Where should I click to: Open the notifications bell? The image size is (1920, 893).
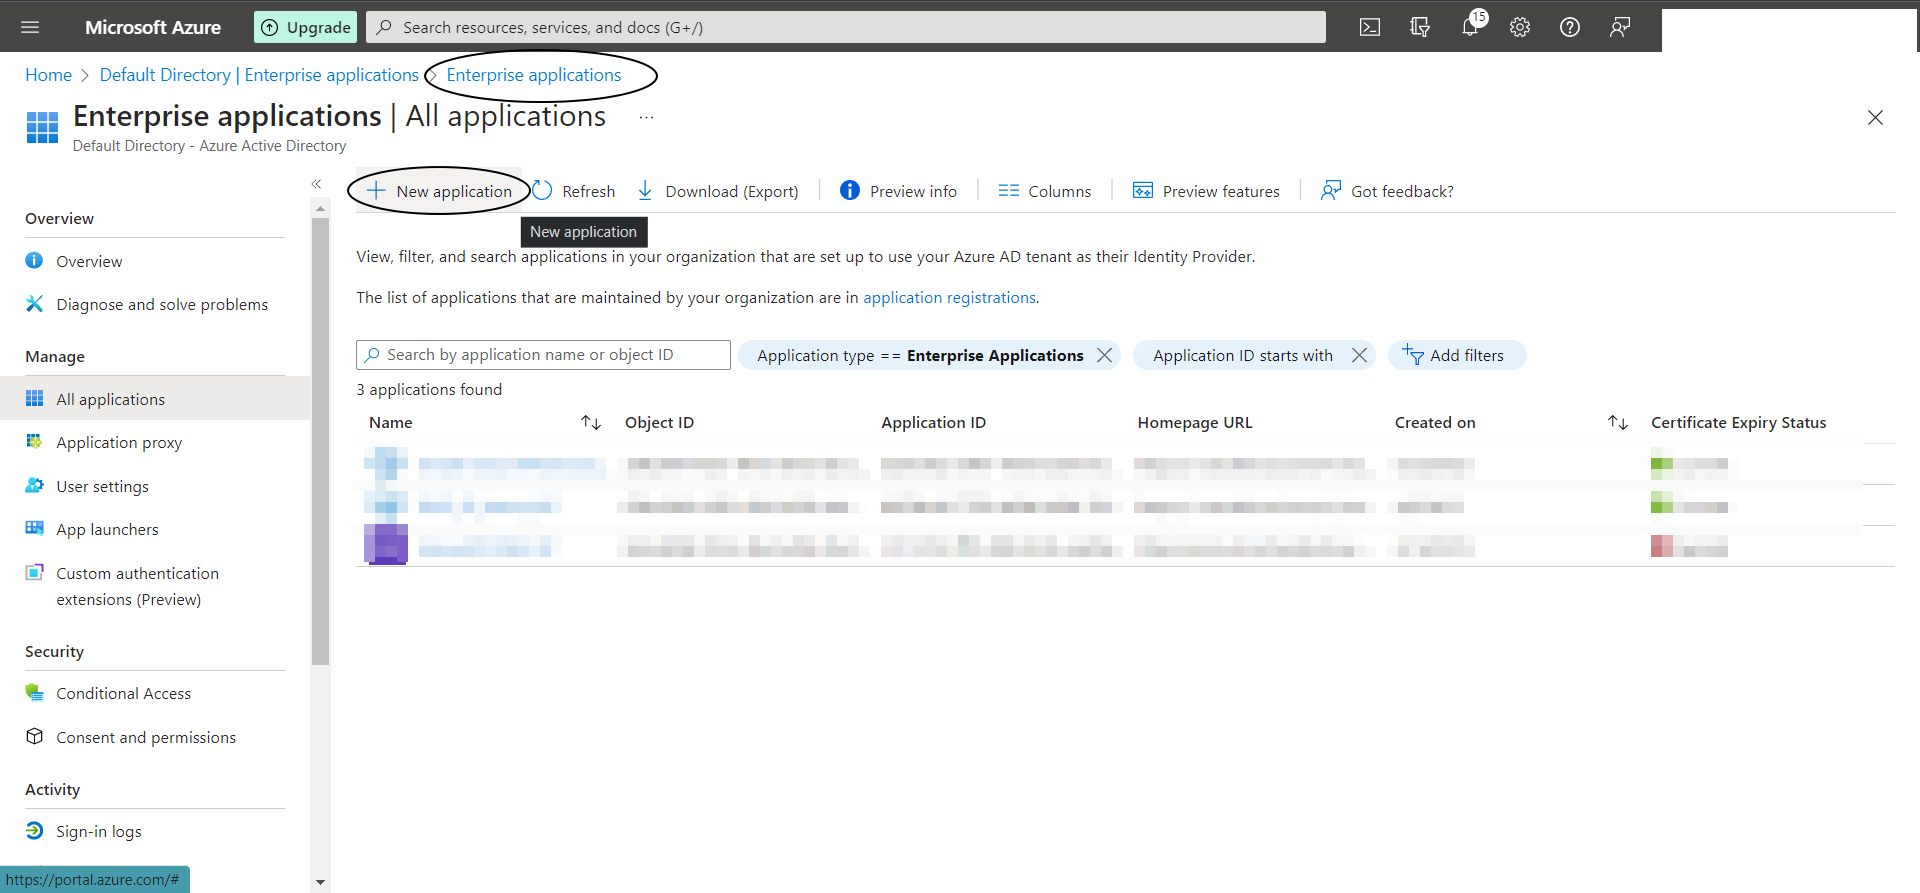pyautogui.click(x=1470, y=27)
